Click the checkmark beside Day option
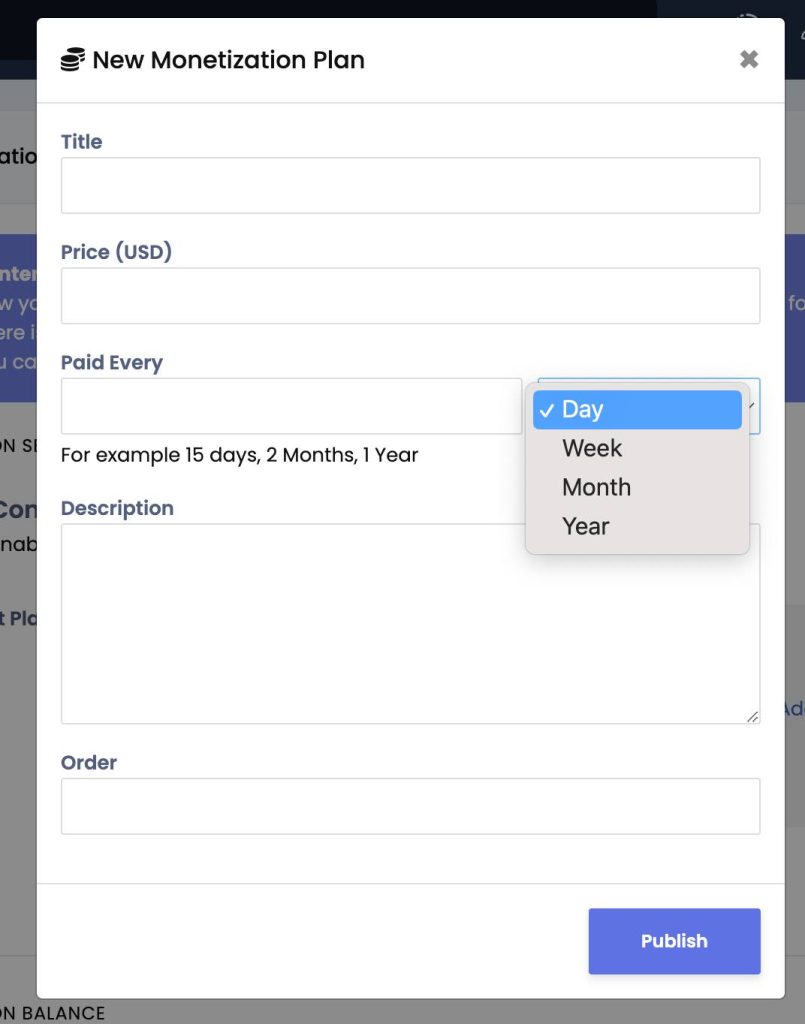The image size is (805, 1024). [547, 410]
